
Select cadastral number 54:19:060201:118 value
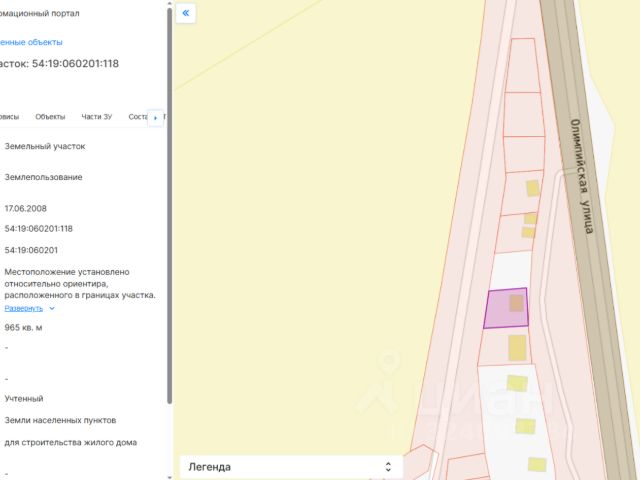coord(38,229)
